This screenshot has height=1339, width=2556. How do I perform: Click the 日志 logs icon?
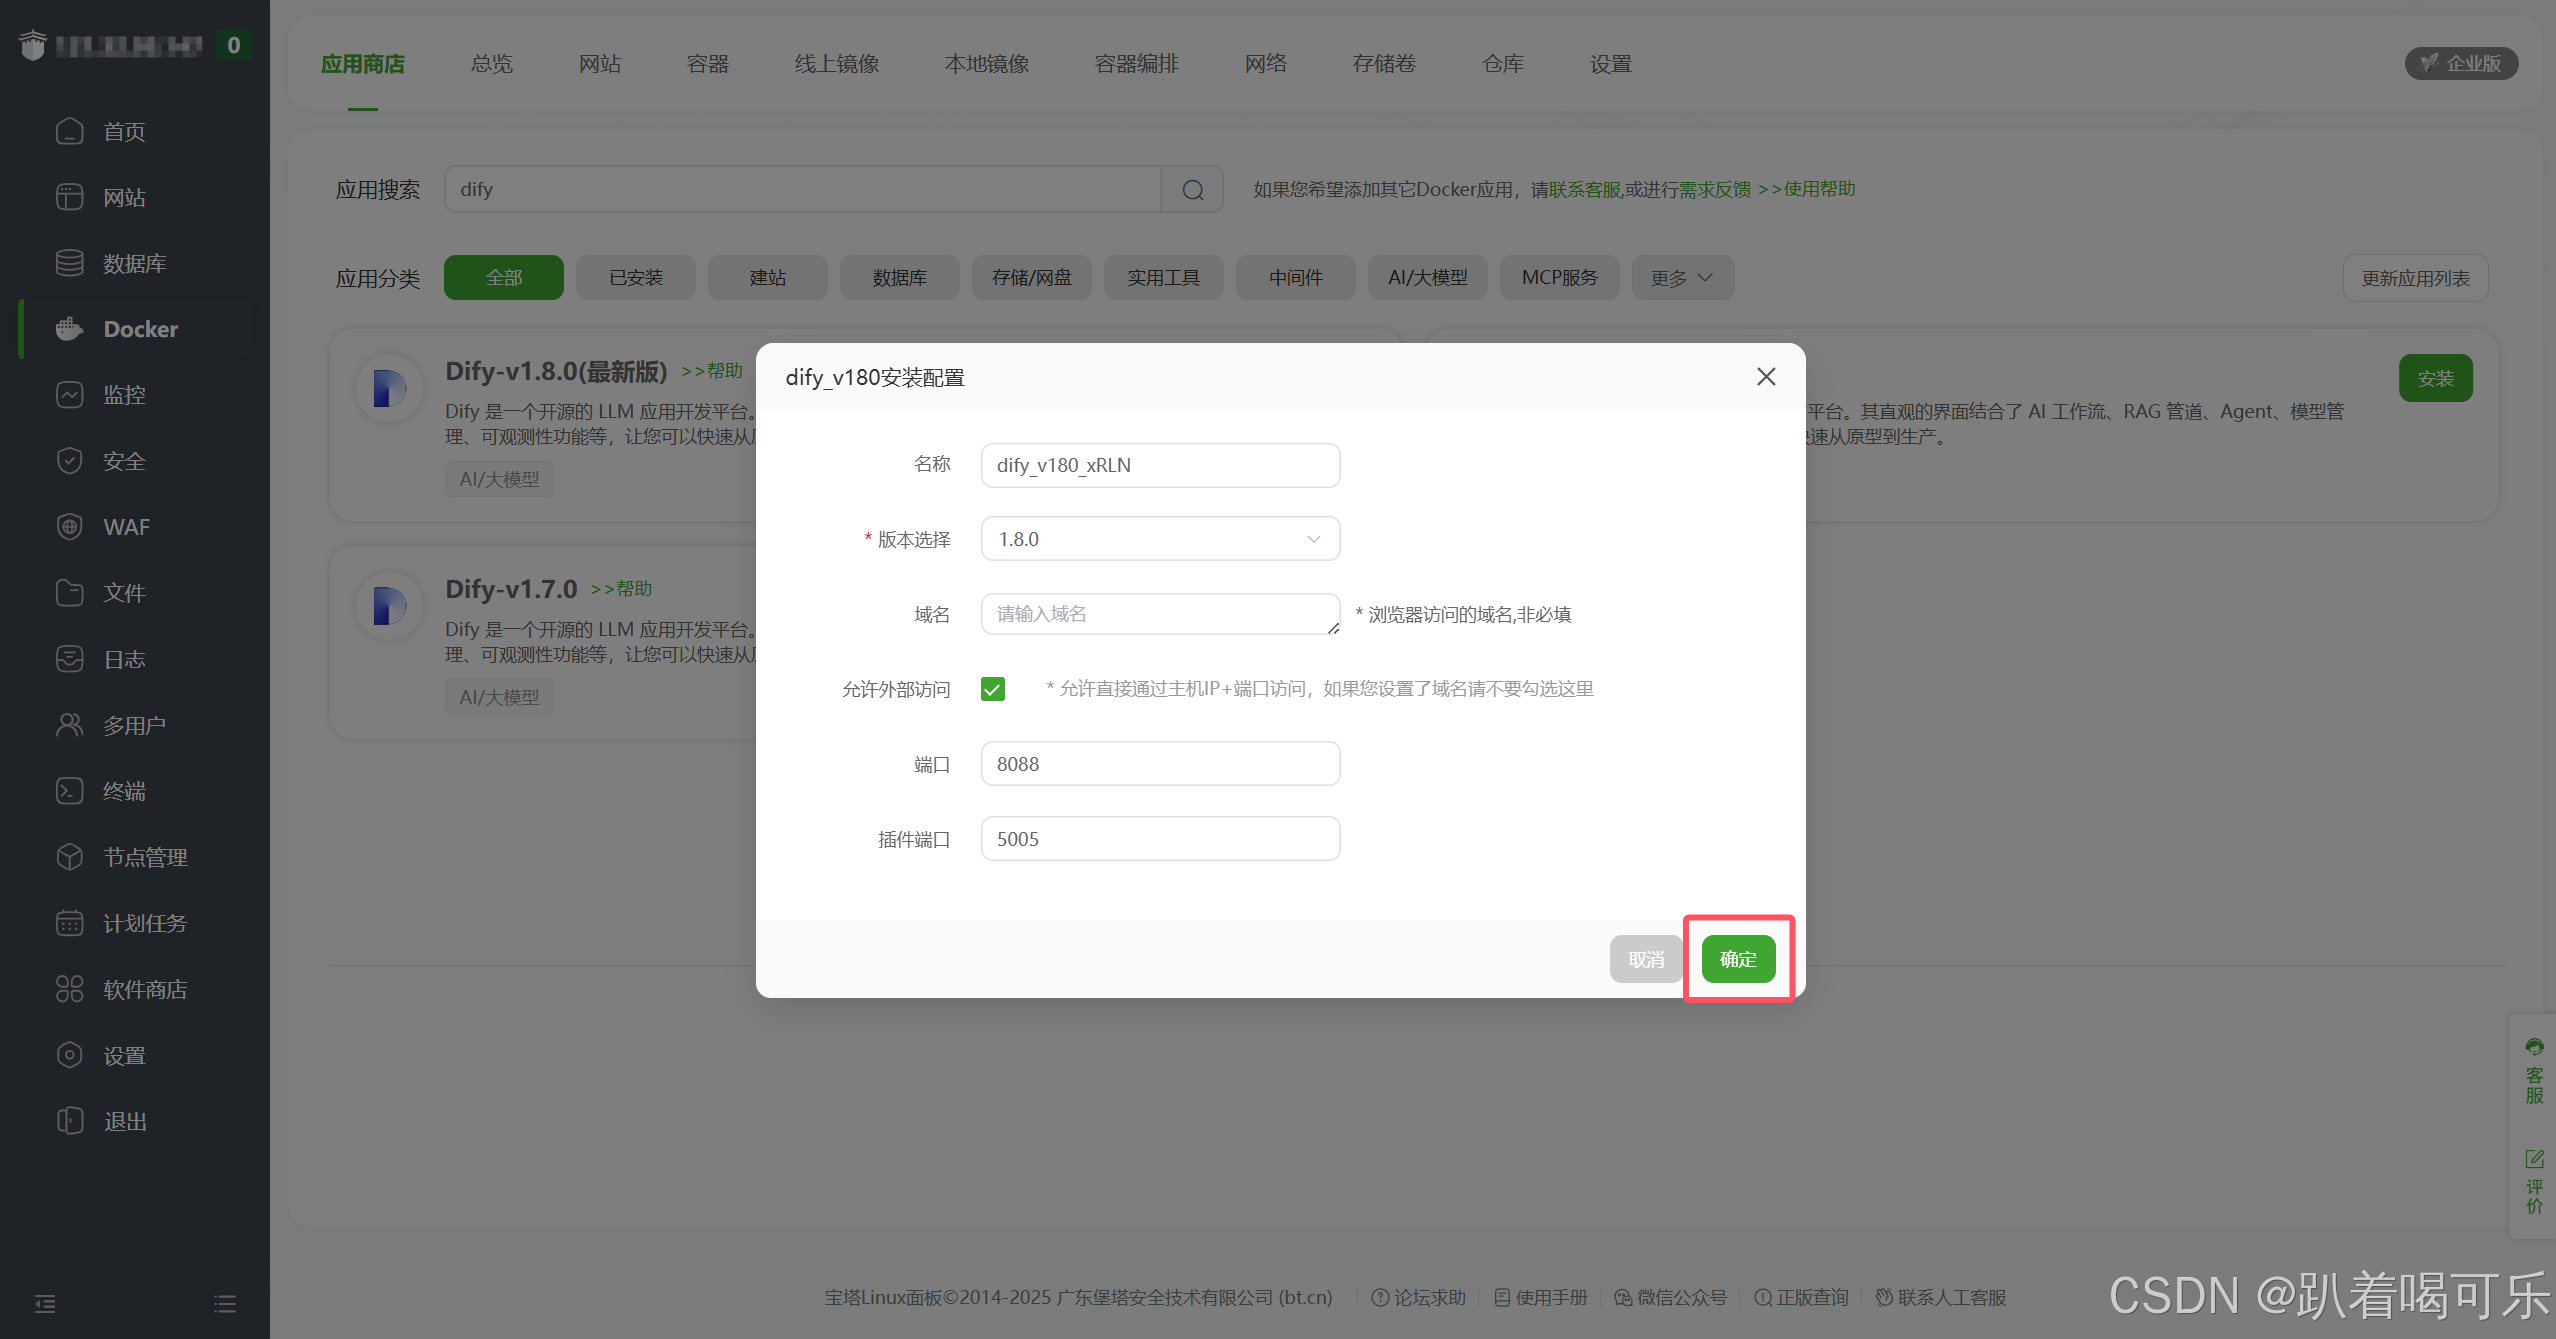pos(69,659)
